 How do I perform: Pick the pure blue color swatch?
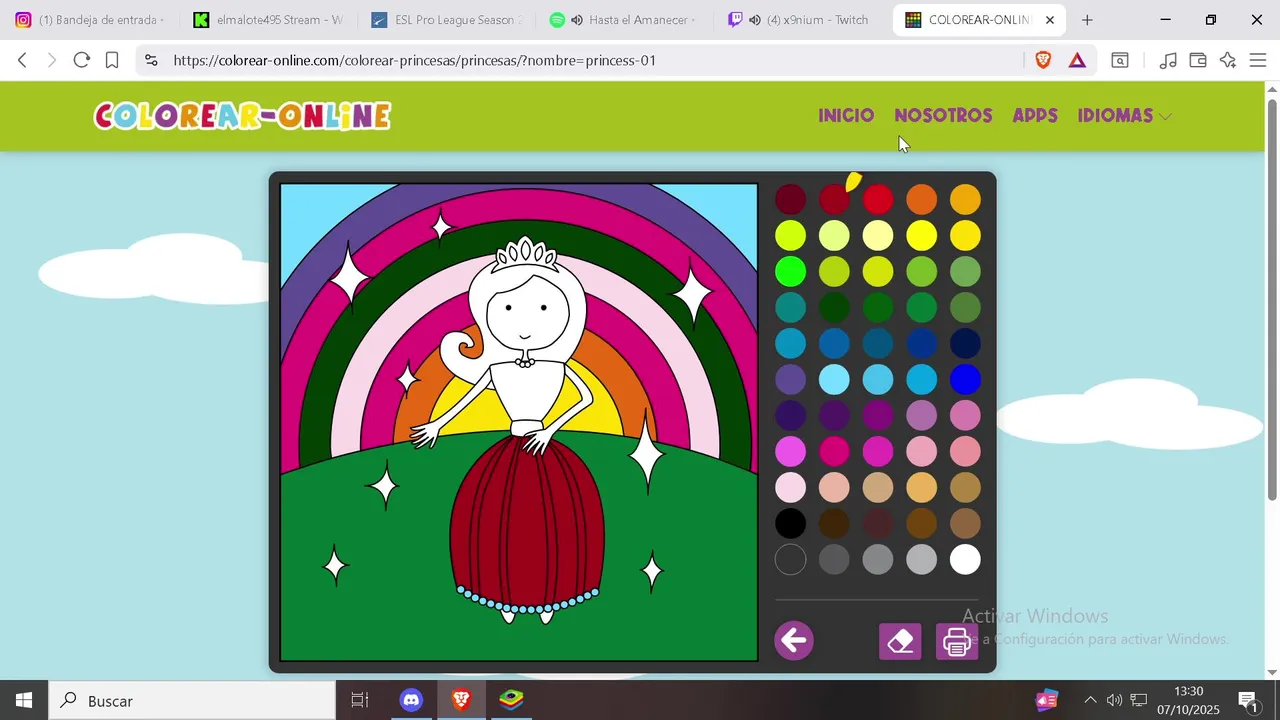click(965, 379)
